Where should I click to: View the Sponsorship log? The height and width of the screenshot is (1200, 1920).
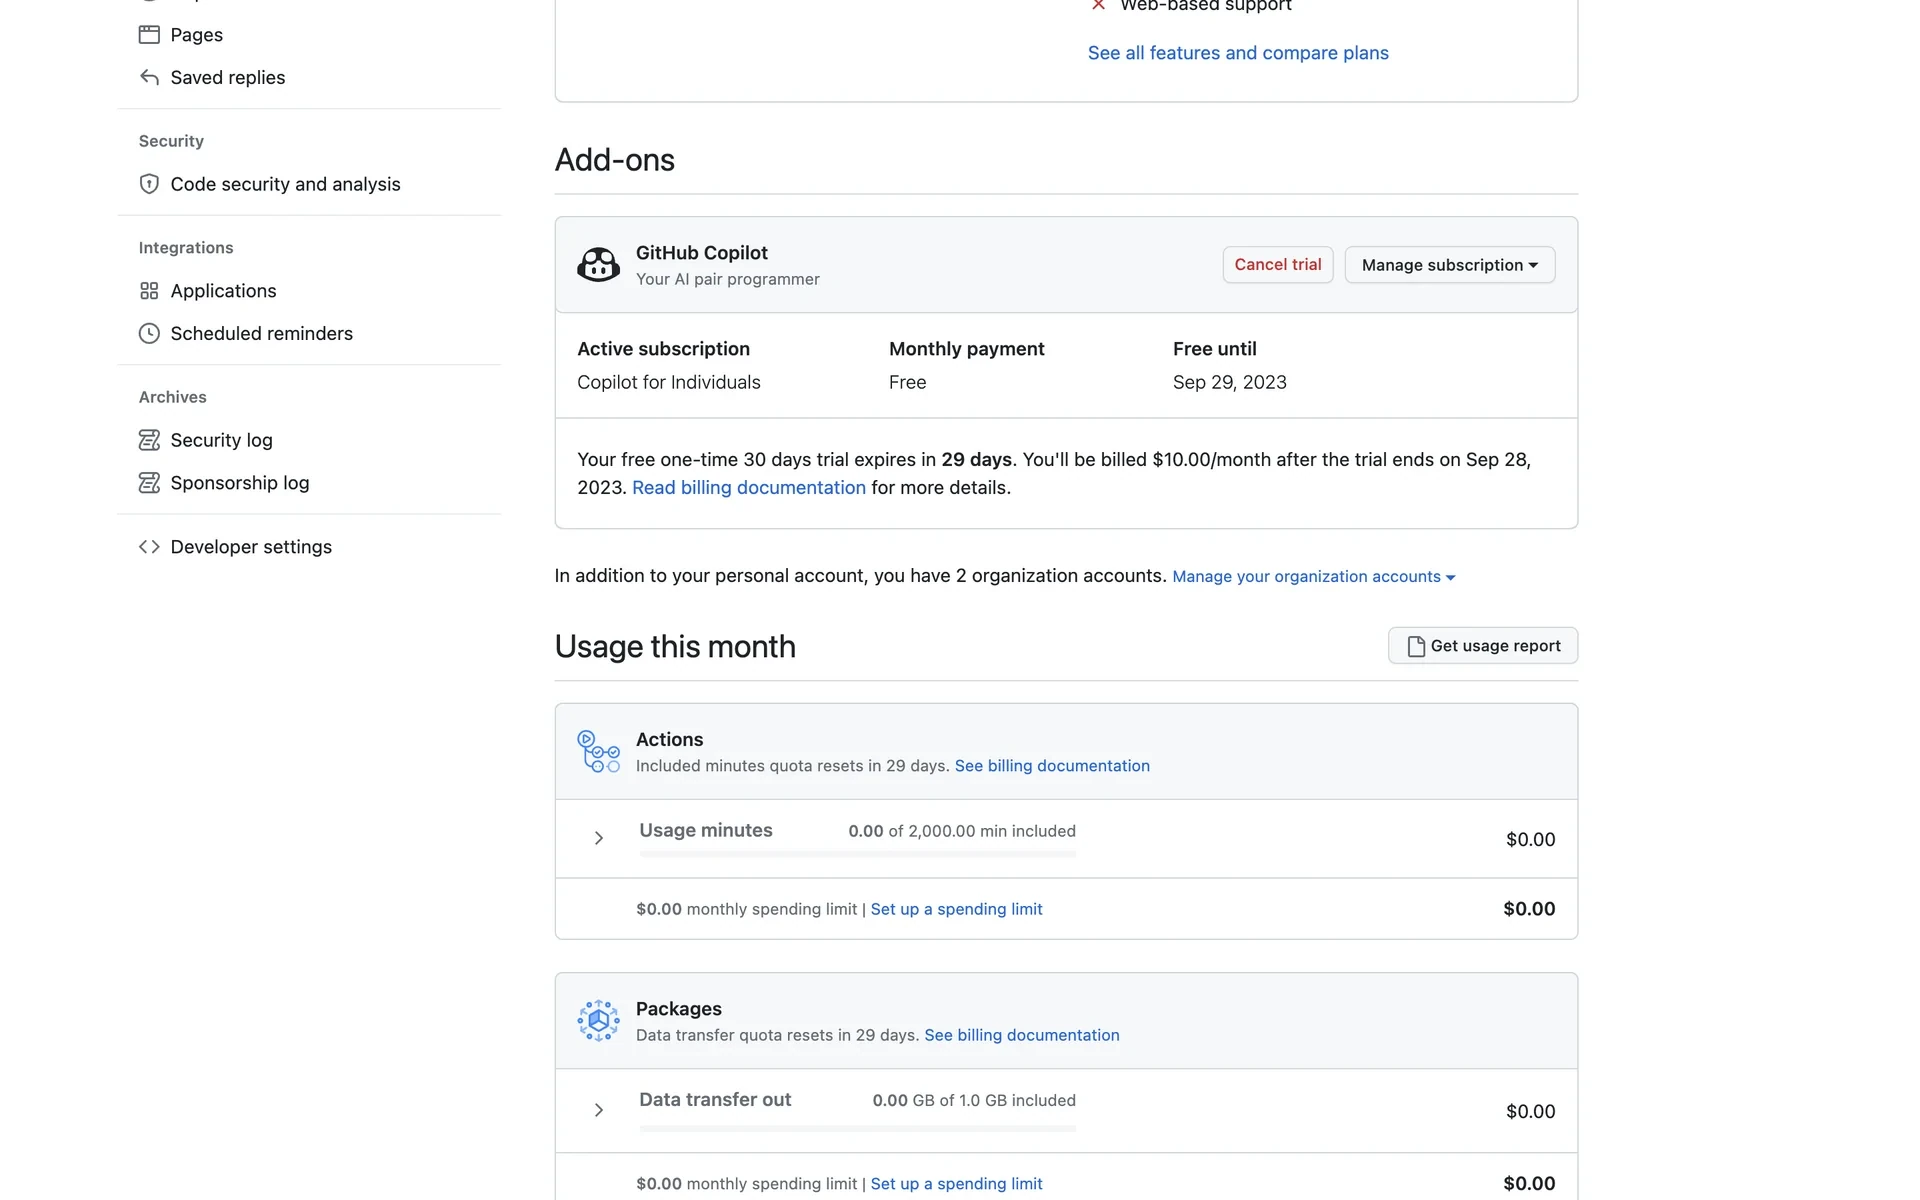pos(239,483)
